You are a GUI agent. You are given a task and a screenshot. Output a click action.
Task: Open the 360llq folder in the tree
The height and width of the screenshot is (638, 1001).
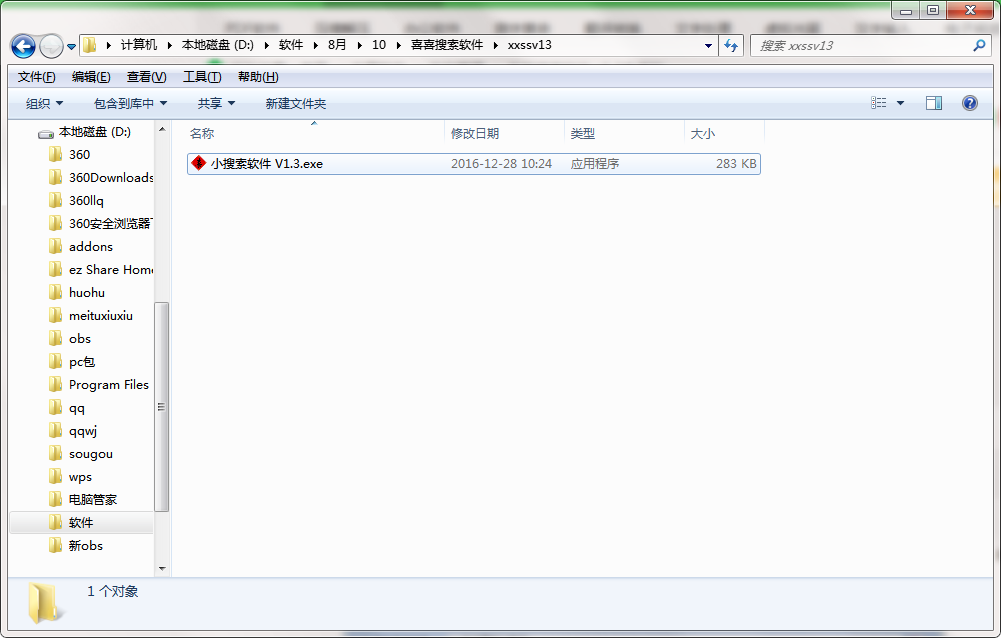pyautogui.click(x=86, y=201)
